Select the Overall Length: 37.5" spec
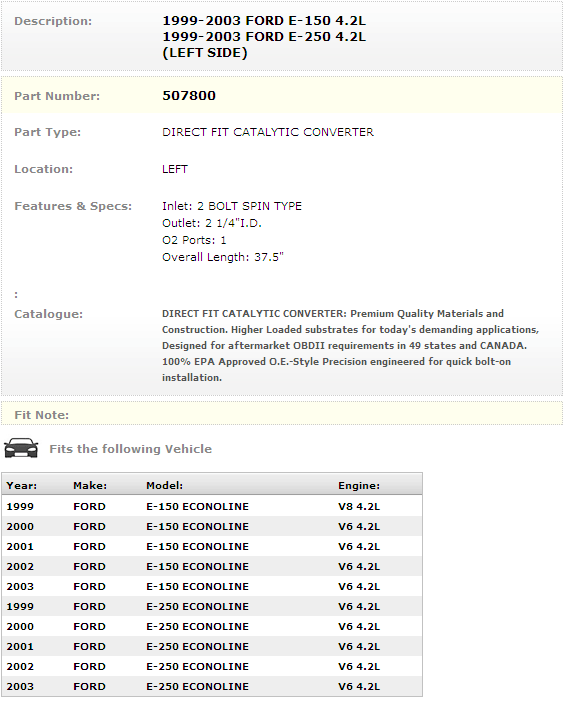 (x=223, y=257)
